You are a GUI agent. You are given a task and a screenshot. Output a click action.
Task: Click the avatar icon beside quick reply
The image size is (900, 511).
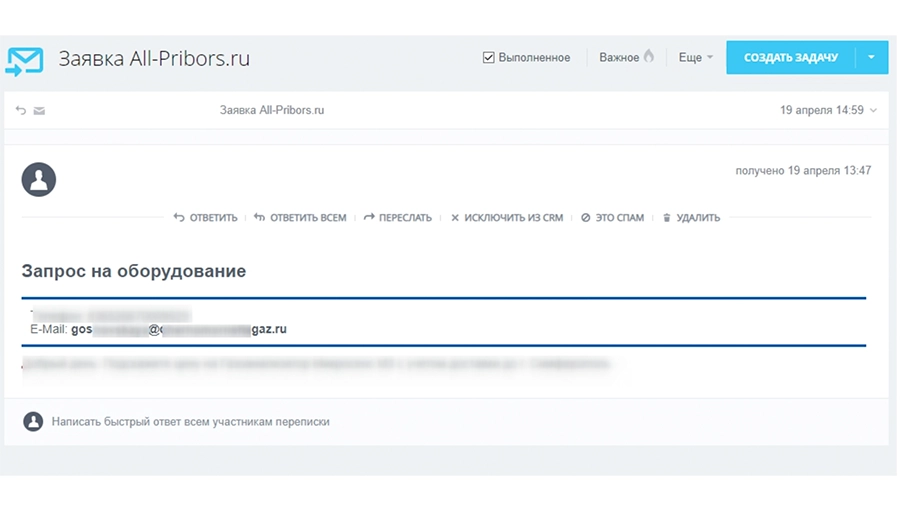33,422
